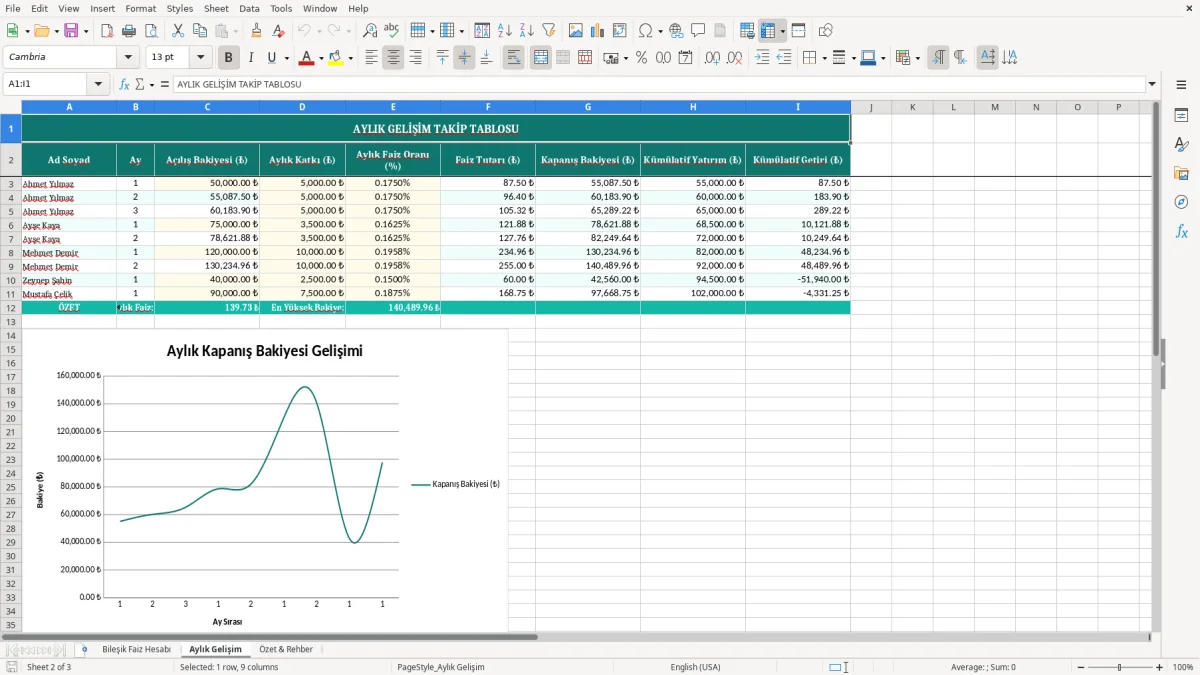Click the Copy icon
Screen dimensions: 1200x675
tap(199, 31)
